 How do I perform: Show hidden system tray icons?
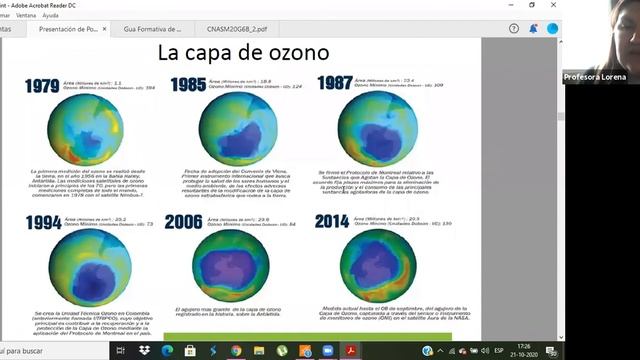click(440, 351)
